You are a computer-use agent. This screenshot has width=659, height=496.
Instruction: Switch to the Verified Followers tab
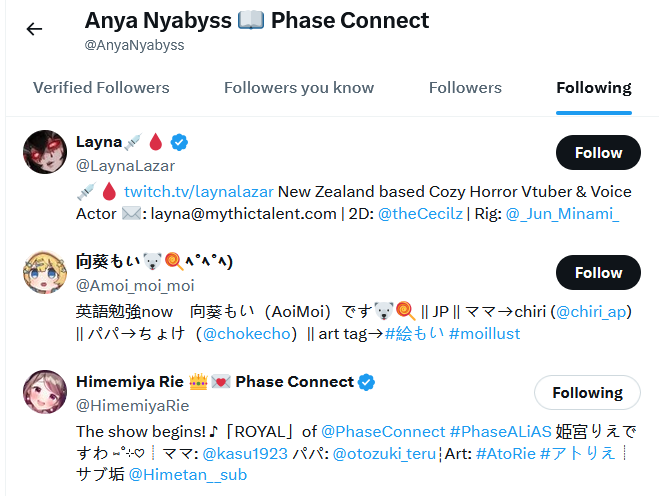pyautogui.click(x=101, y=88)
